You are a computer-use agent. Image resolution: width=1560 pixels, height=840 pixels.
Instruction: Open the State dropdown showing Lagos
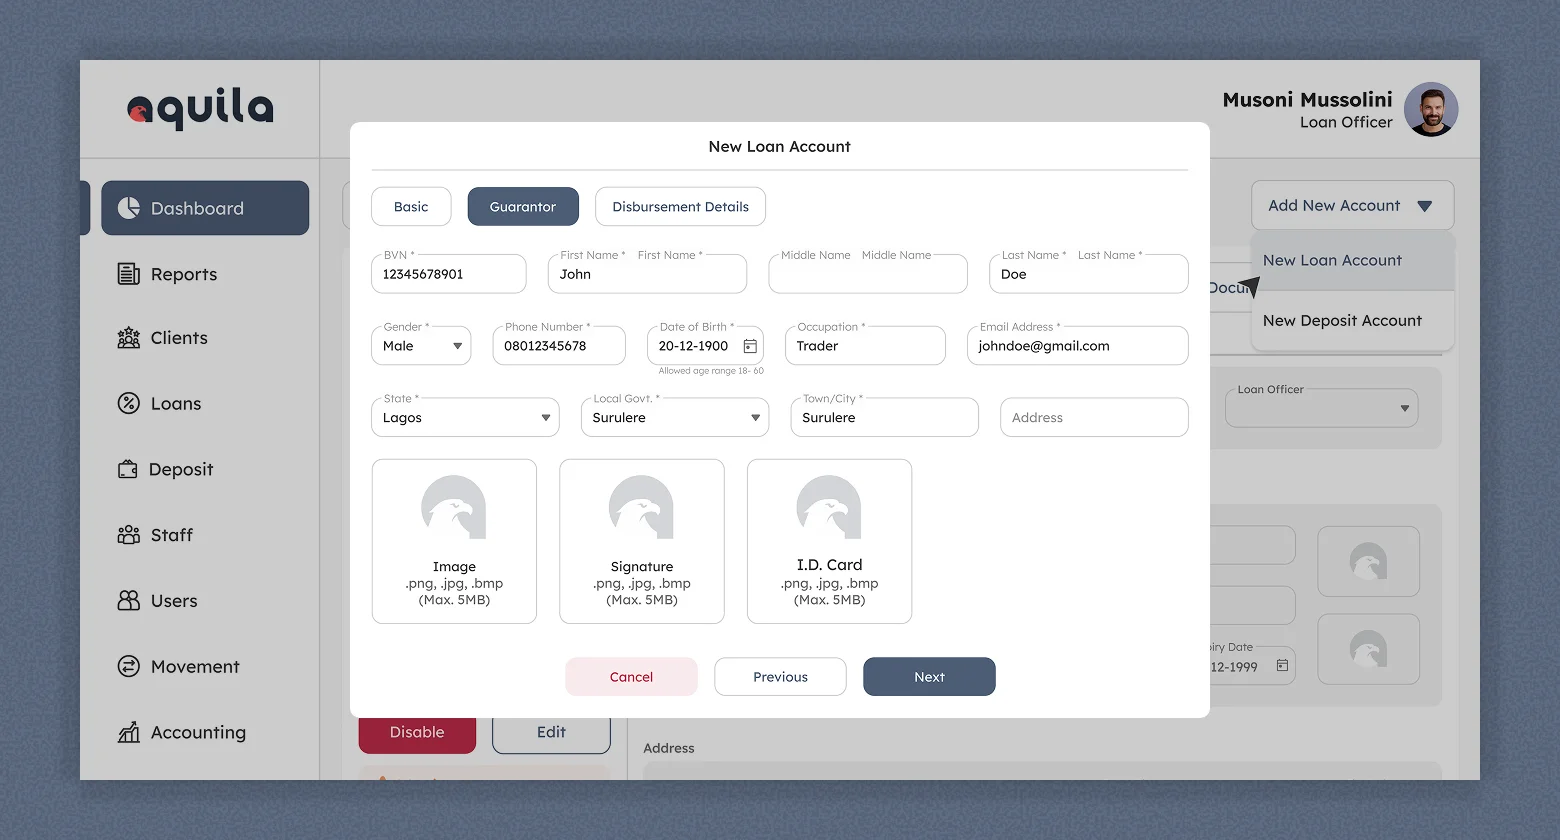[x=546, y=418]
